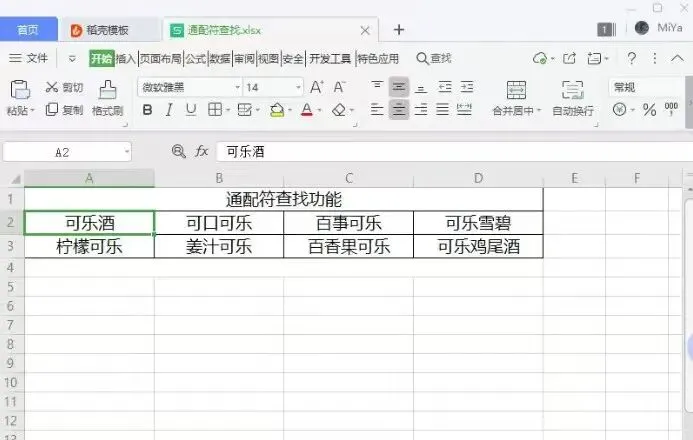Open the 开发工具 ribbon tab

click(x=330, y=58)
